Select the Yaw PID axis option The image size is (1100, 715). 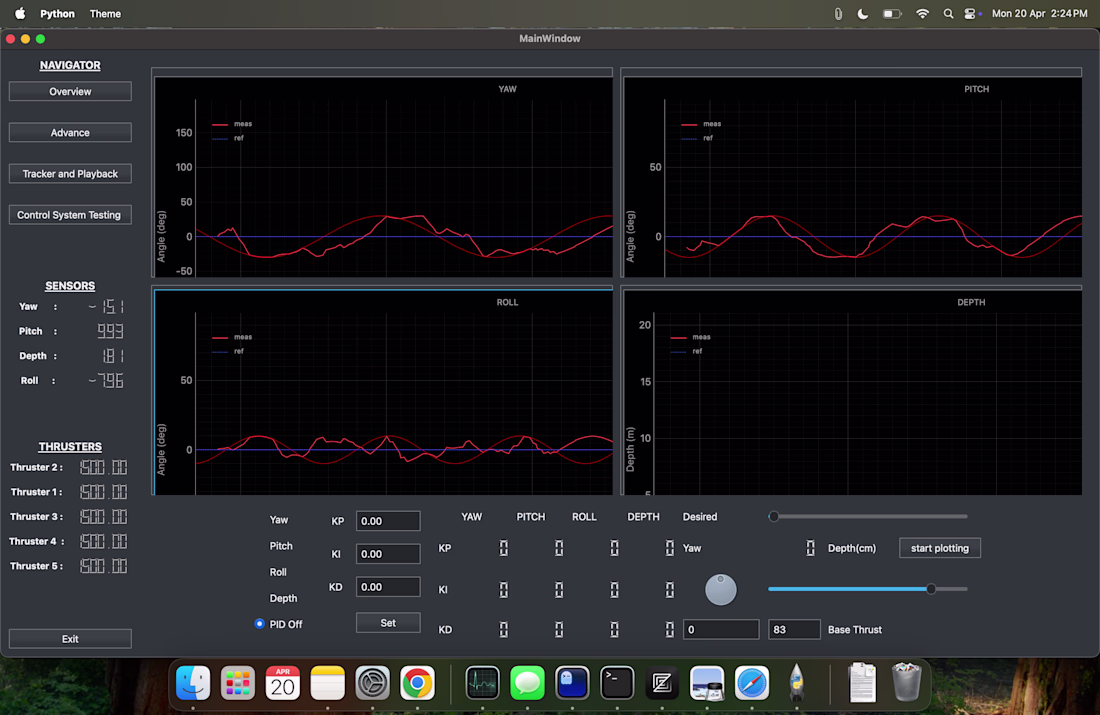point(279,520)
